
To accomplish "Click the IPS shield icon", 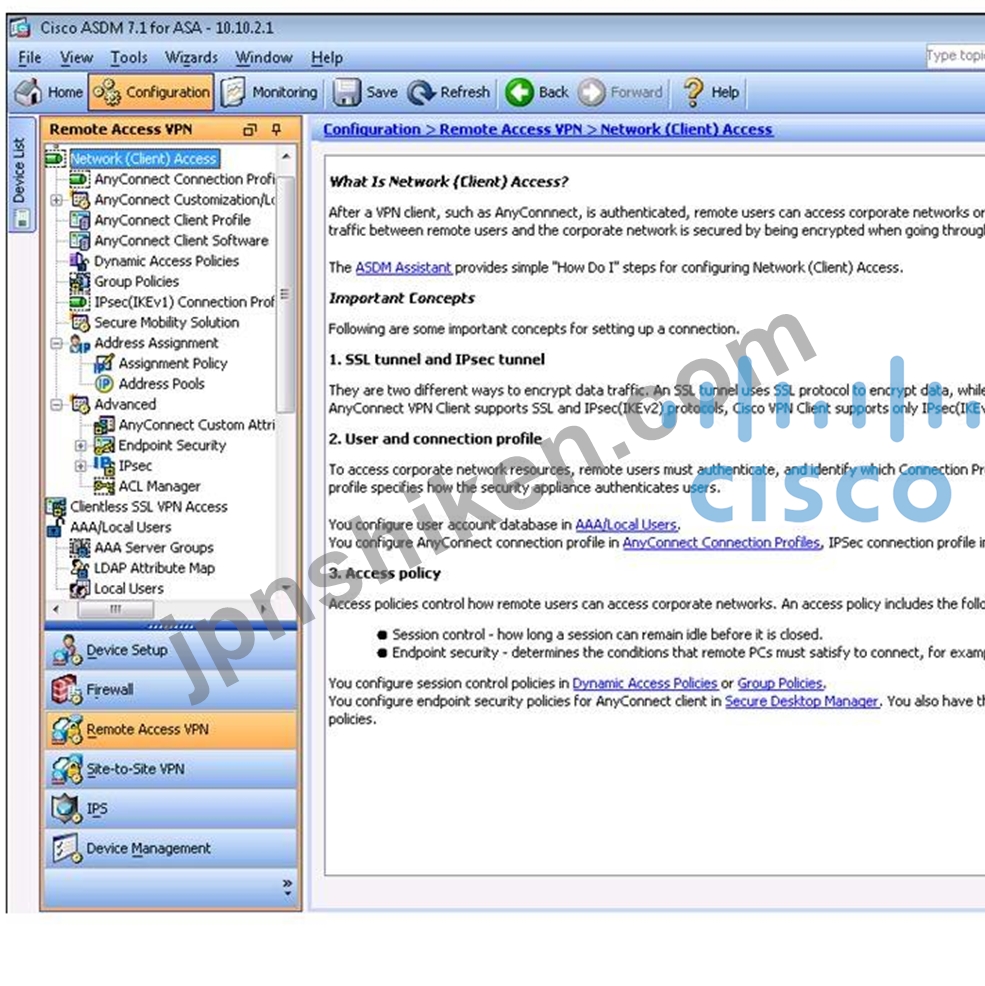I will tap(67, 809).
